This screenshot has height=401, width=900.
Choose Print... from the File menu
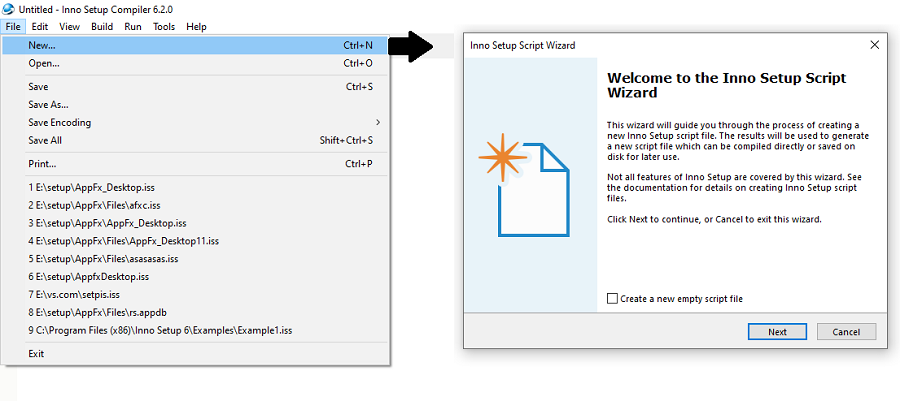[195, 163]
